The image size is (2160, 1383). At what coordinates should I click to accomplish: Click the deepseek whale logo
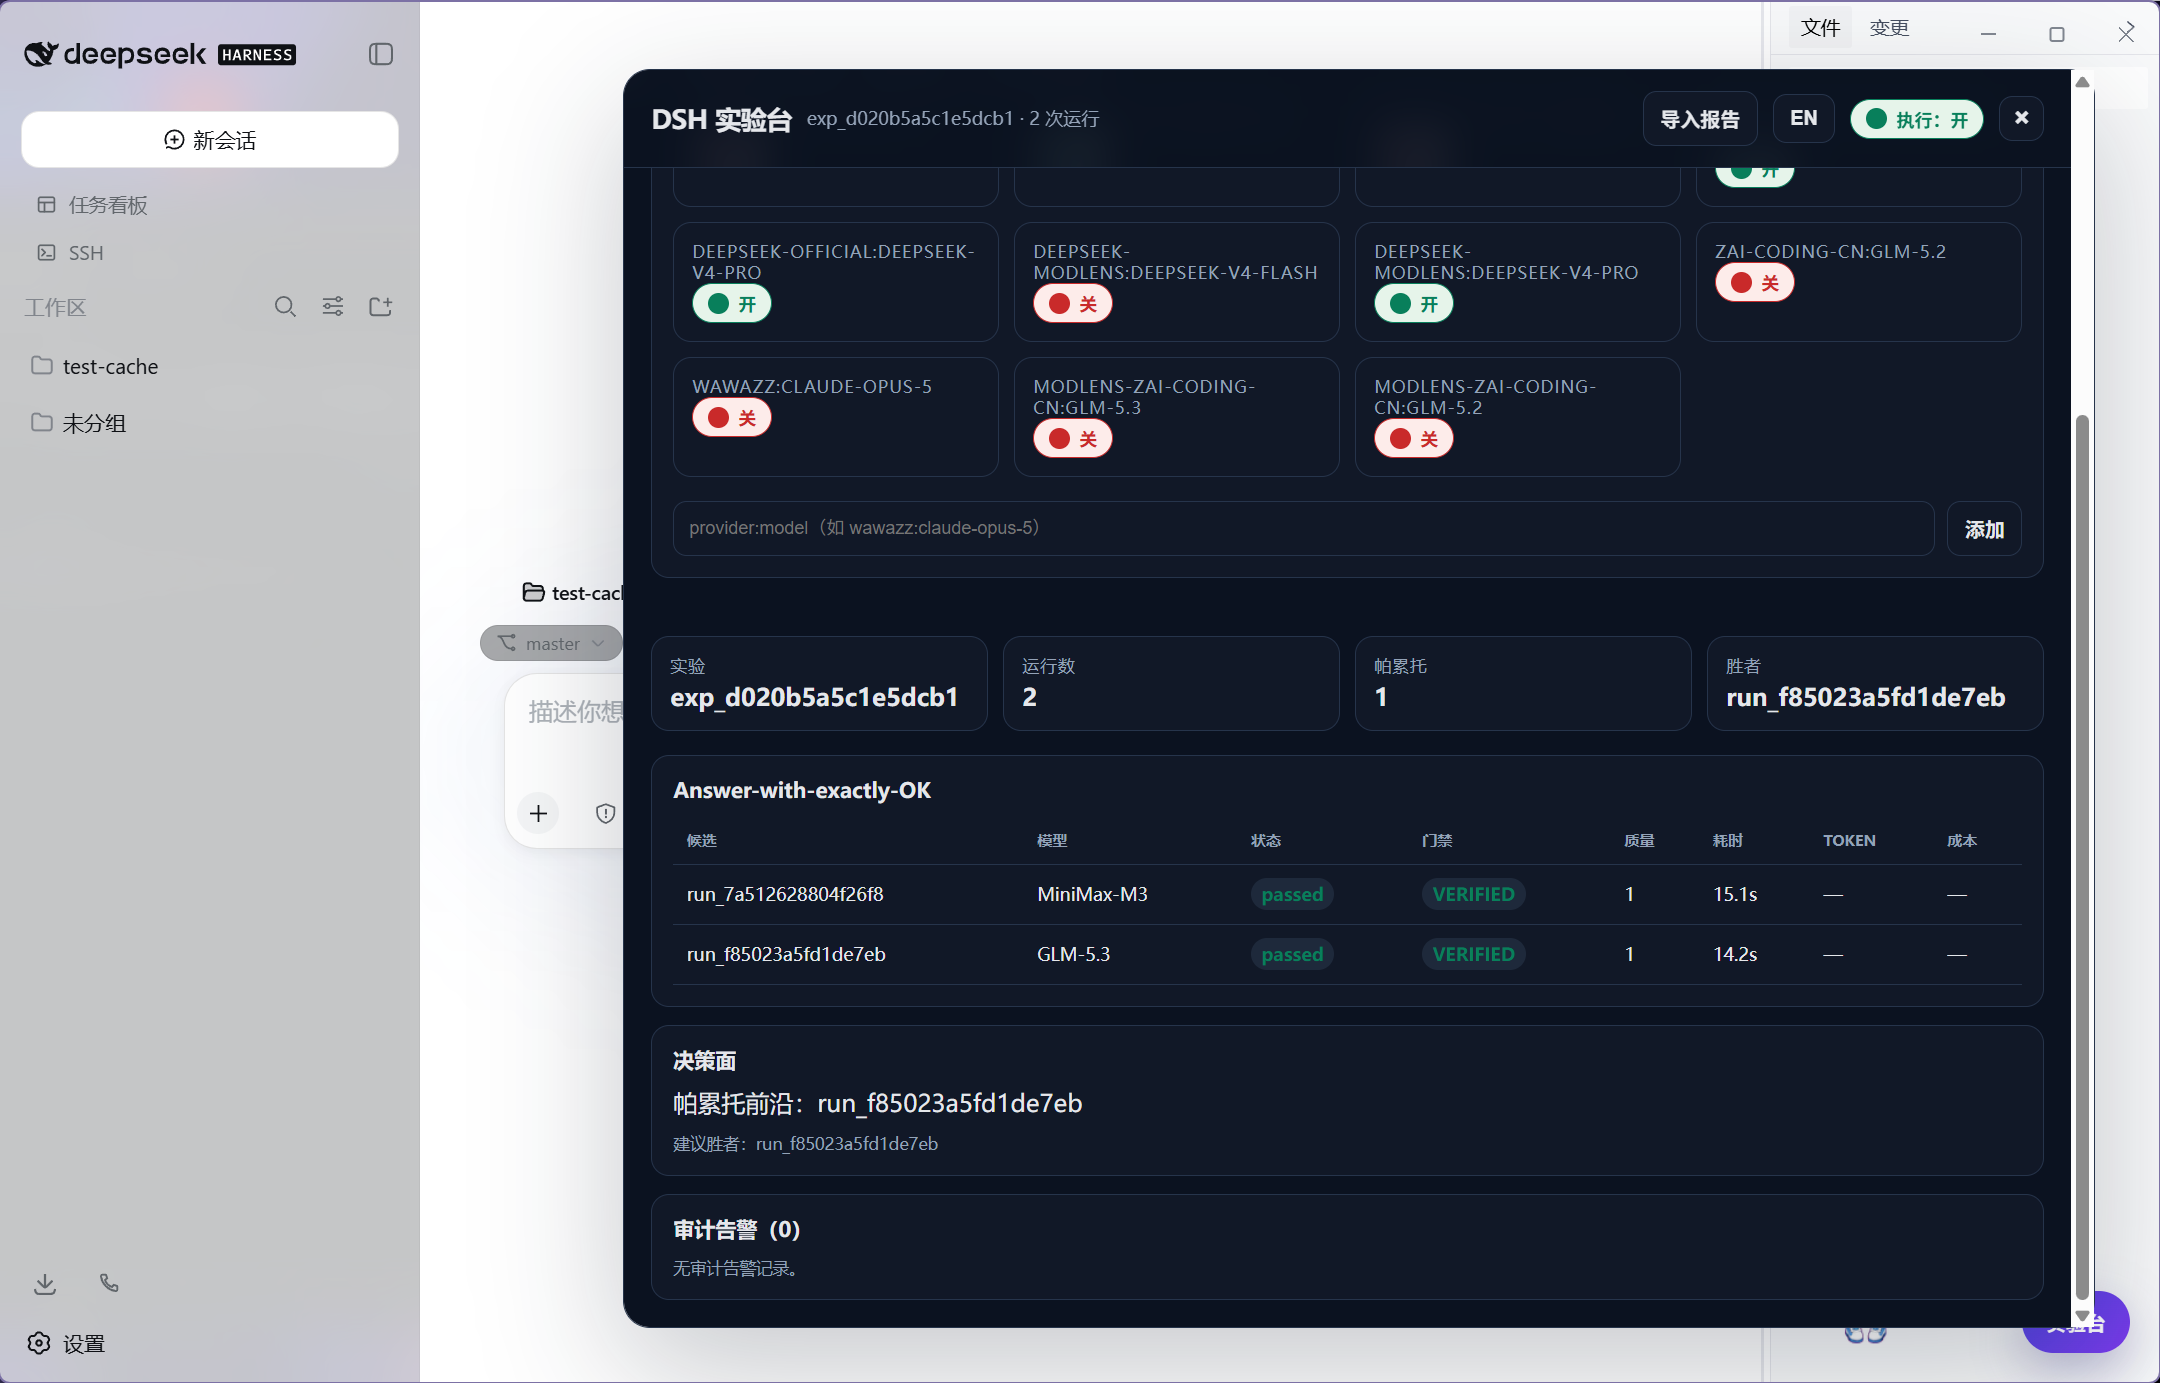pyautogui.click(x=41, y=54)
